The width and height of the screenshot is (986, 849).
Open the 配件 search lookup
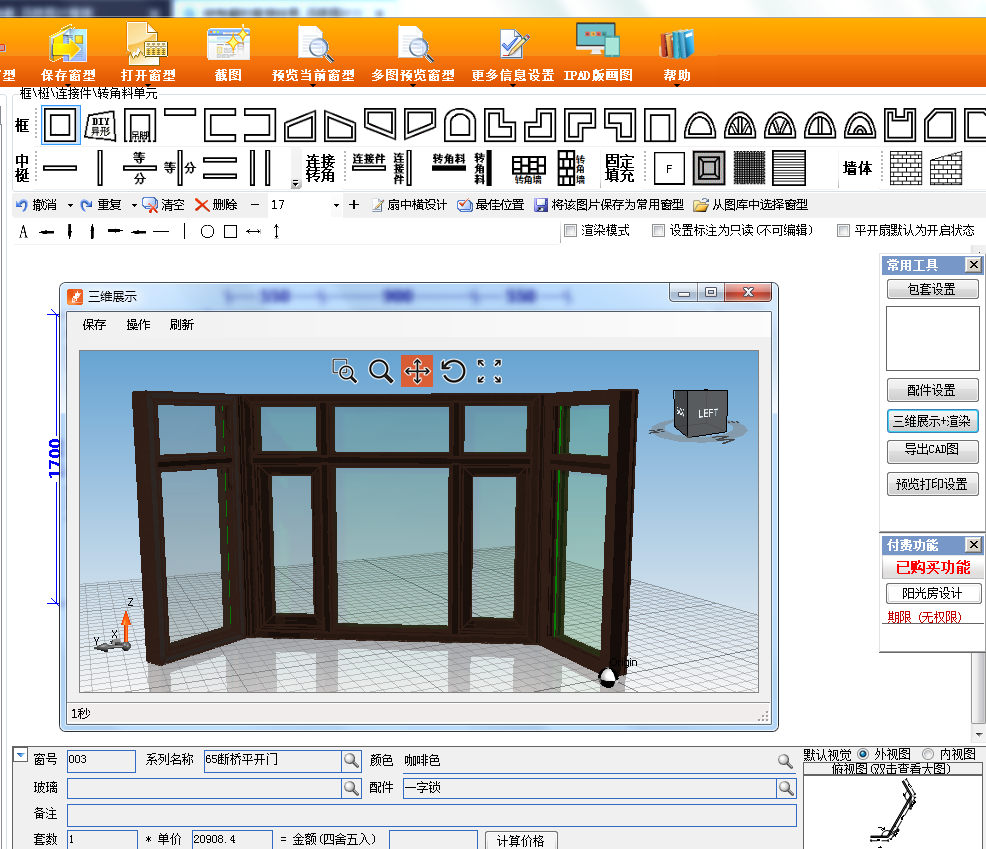(x=786, y=788)
